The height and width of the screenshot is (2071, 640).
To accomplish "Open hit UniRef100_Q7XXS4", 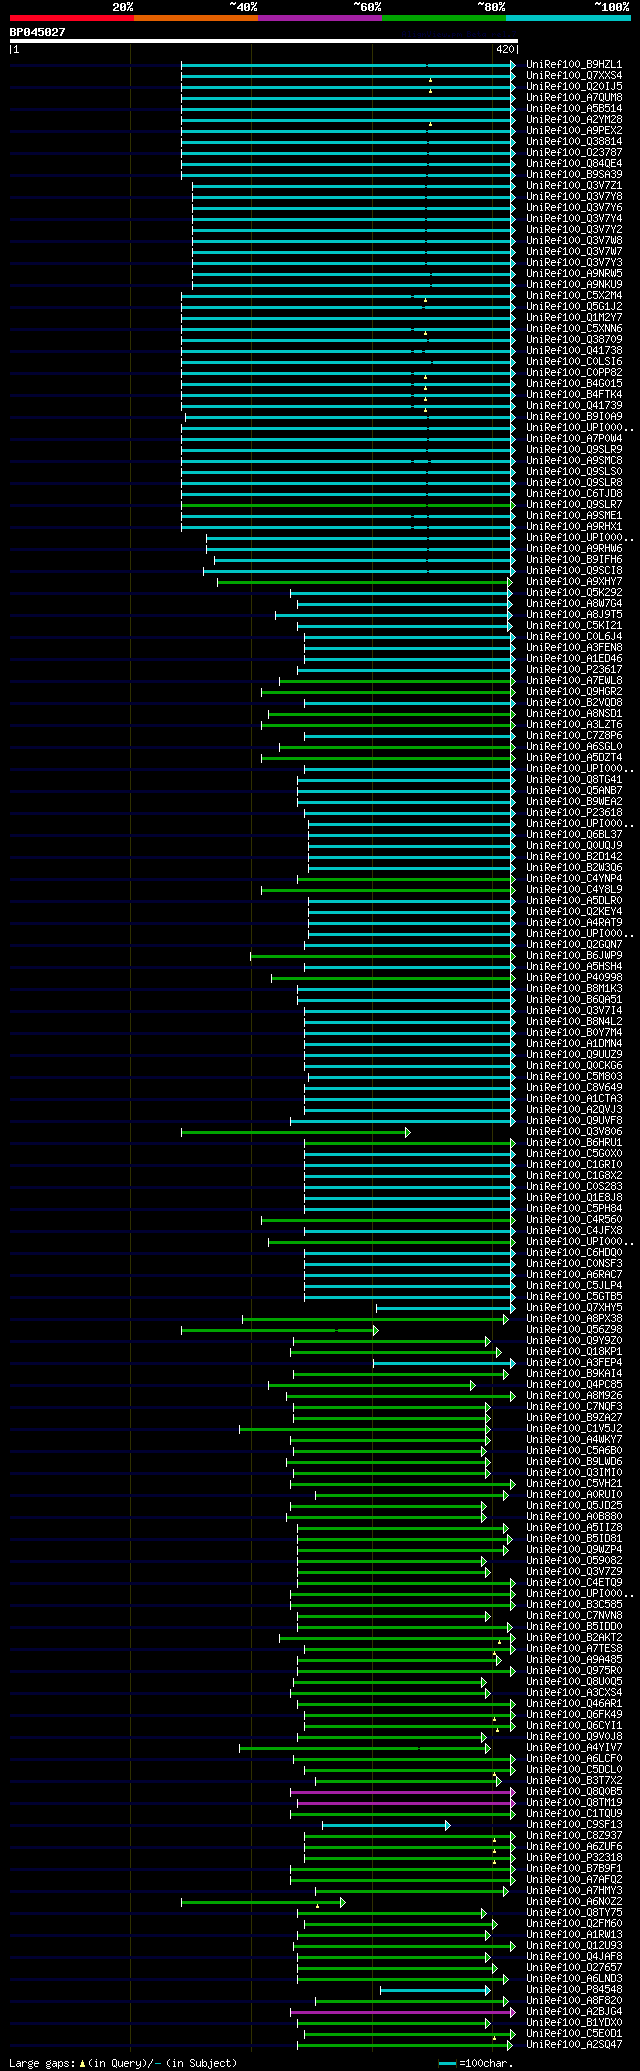I will click(x=574, y=75).
